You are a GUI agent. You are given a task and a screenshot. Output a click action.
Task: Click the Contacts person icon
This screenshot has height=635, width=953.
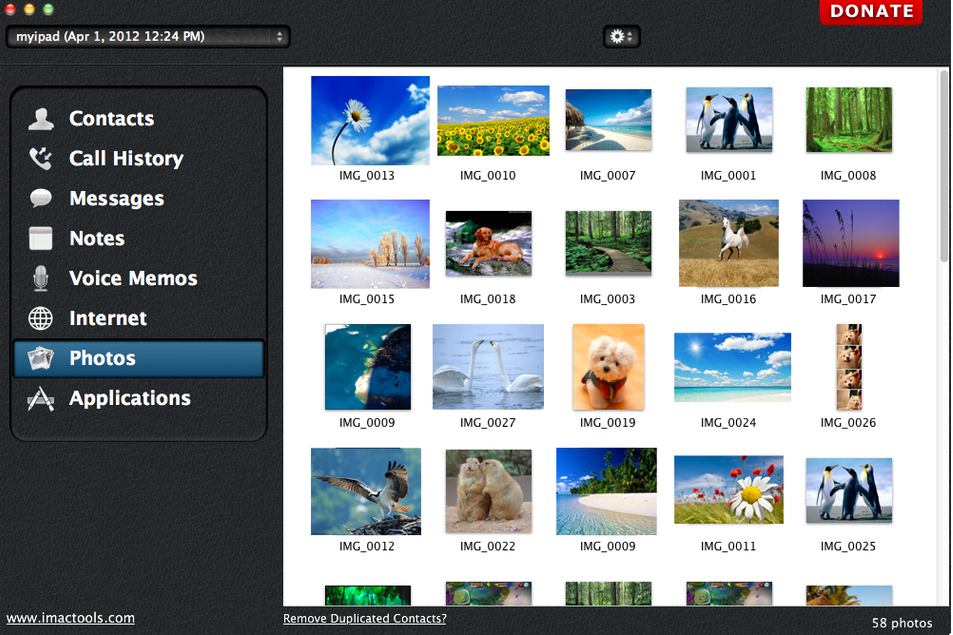41,118
